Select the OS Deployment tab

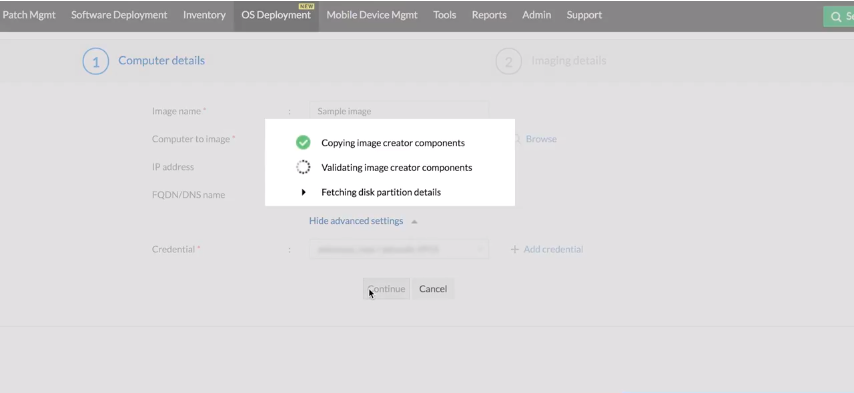click(x=276, y=15)
